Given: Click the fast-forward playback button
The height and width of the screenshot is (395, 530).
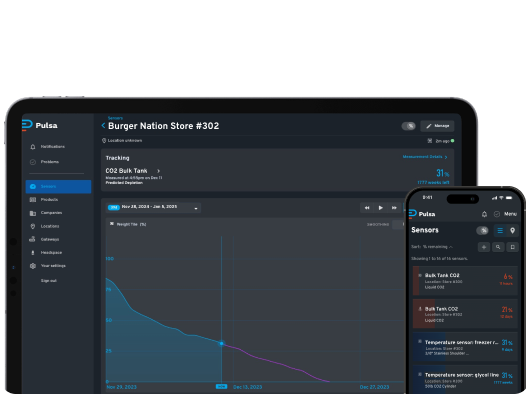Looking at the screenshot, I should (394, 208).
